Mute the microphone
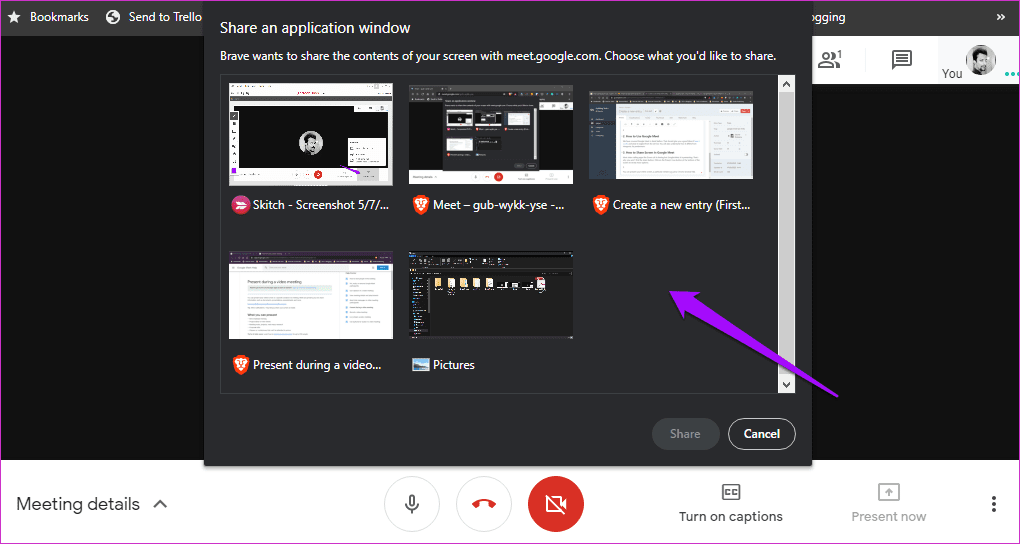Image resolution: width=1020 pixels, height=544 pixels. pos(412,504)
